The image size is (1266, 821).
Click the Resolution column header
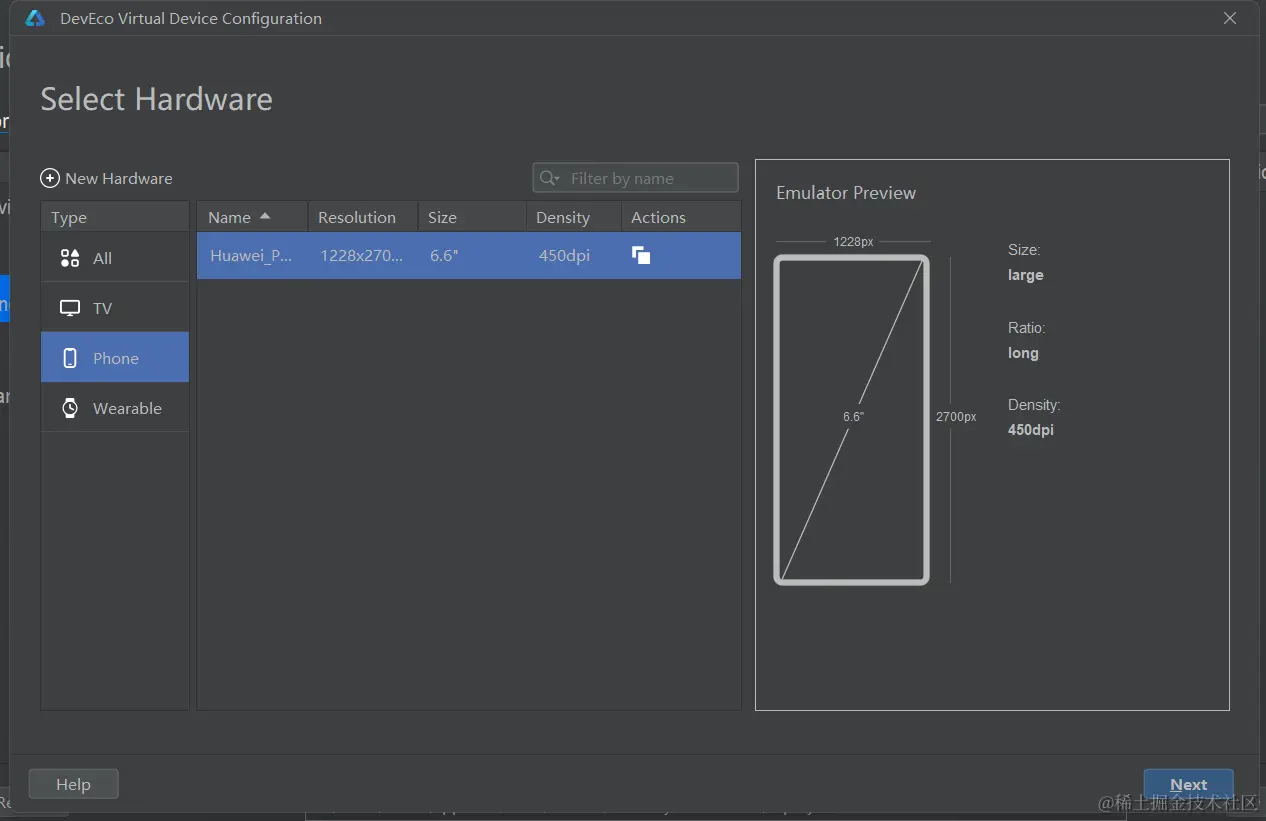pyautogui.click(x=363, y=217)
